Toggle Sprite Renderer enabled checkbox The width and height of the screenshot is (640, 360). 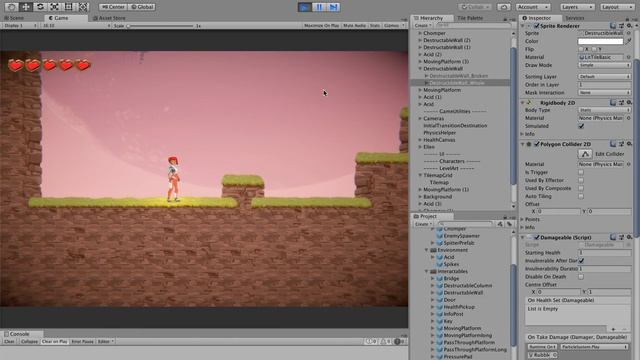(x=537, y=26)
